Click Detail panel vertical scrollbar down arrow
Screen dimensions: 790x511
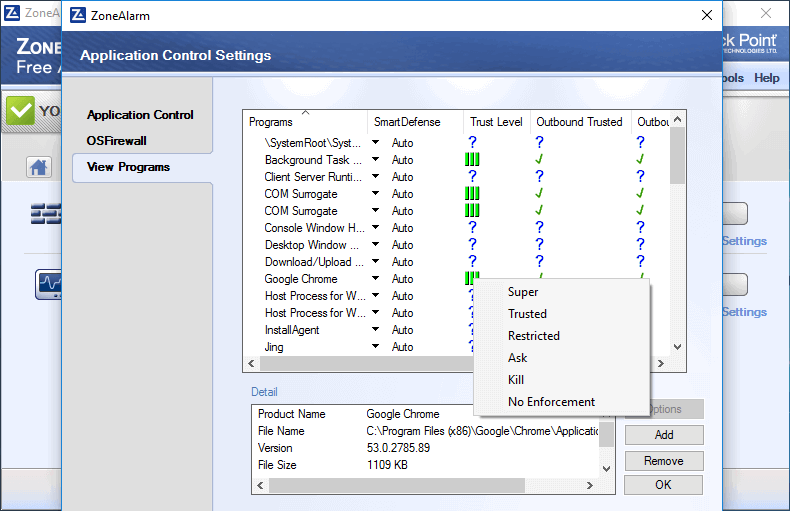[x=607, y=469]
